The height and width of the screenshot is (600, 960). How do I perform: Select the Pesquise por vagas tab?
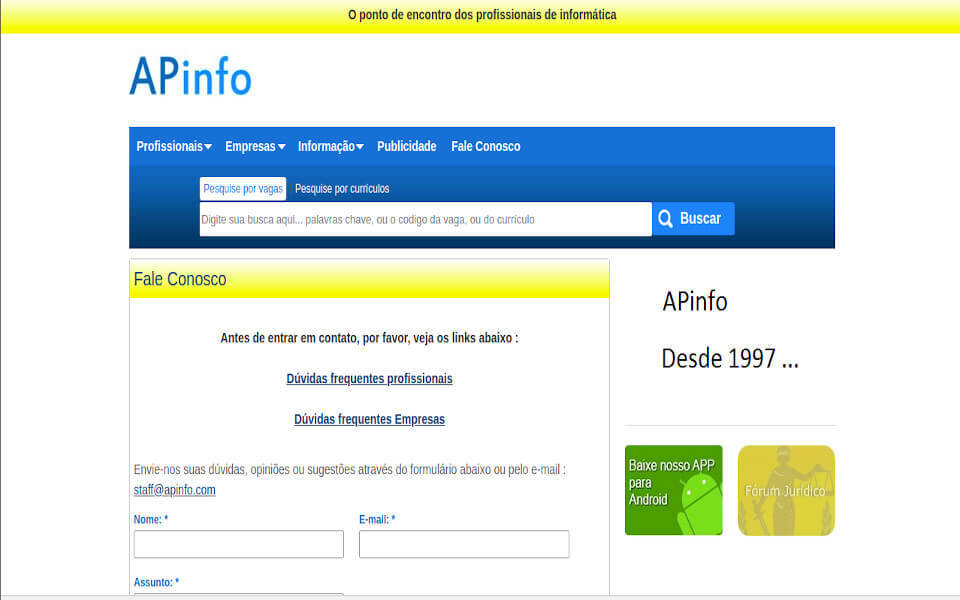[243, 189]
